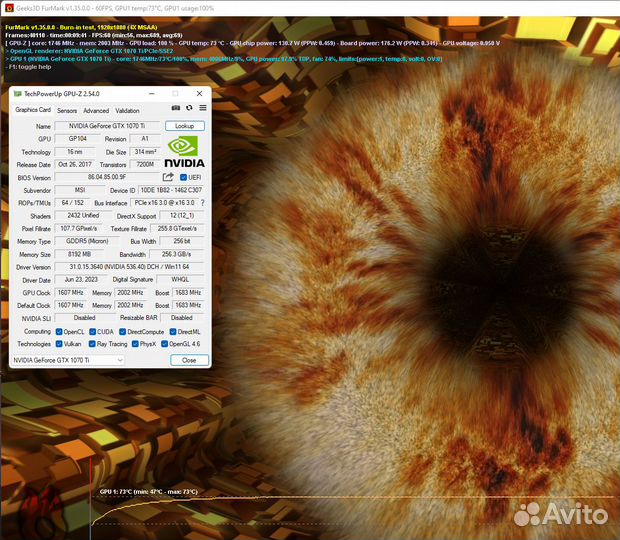Click the NVIDIA logo in GPU-Z
This screenshot has width=620, height=540.
(x=184, y=151)
